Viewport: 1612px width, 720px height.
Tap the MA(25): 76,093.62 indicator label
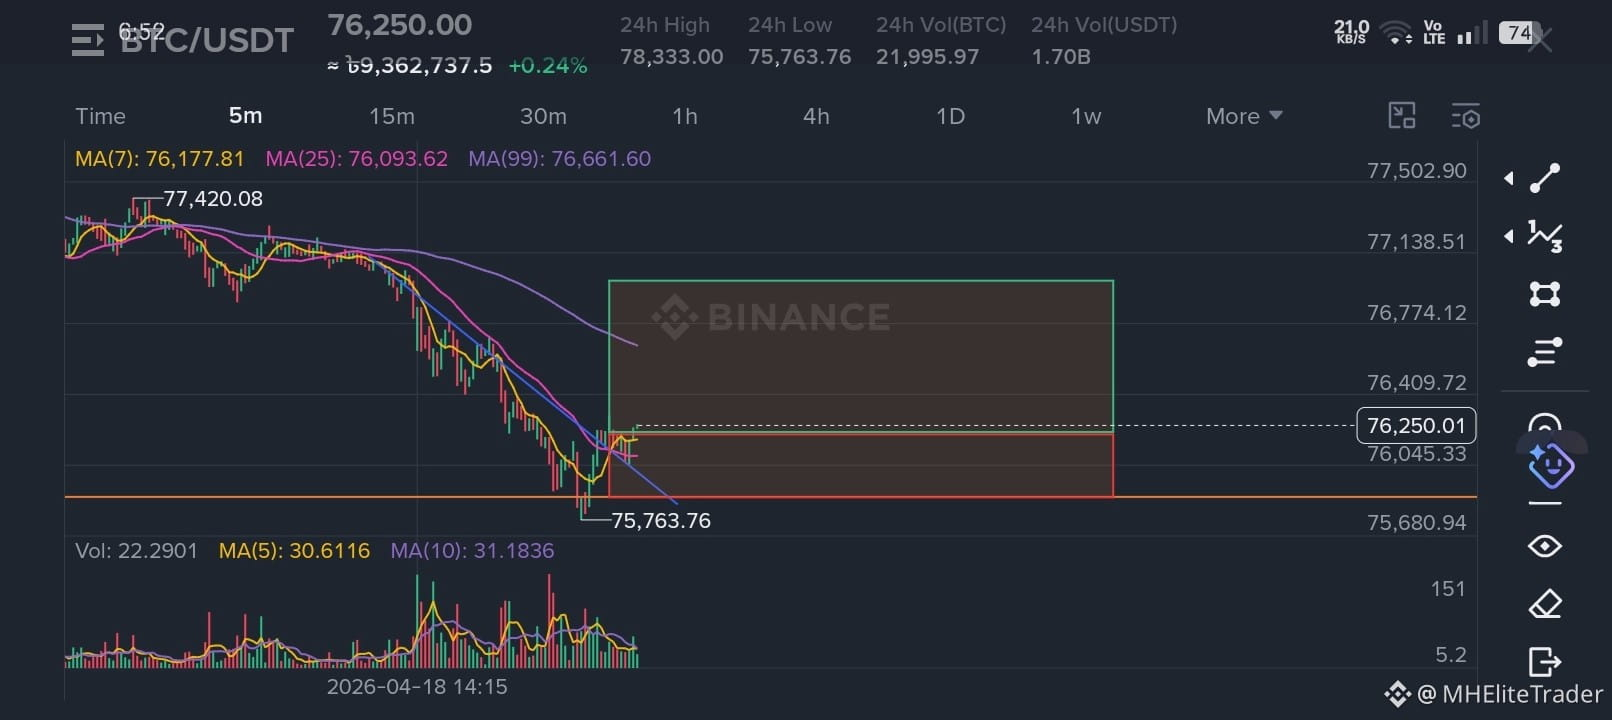point(356,159)
